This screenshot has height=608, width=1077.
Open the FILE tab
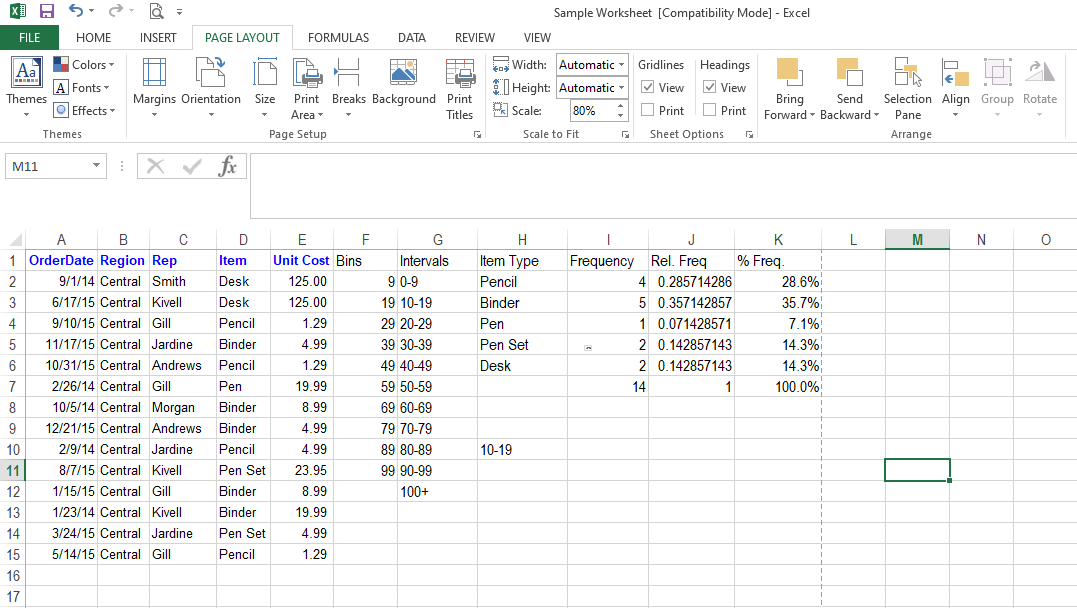point(30,38)
